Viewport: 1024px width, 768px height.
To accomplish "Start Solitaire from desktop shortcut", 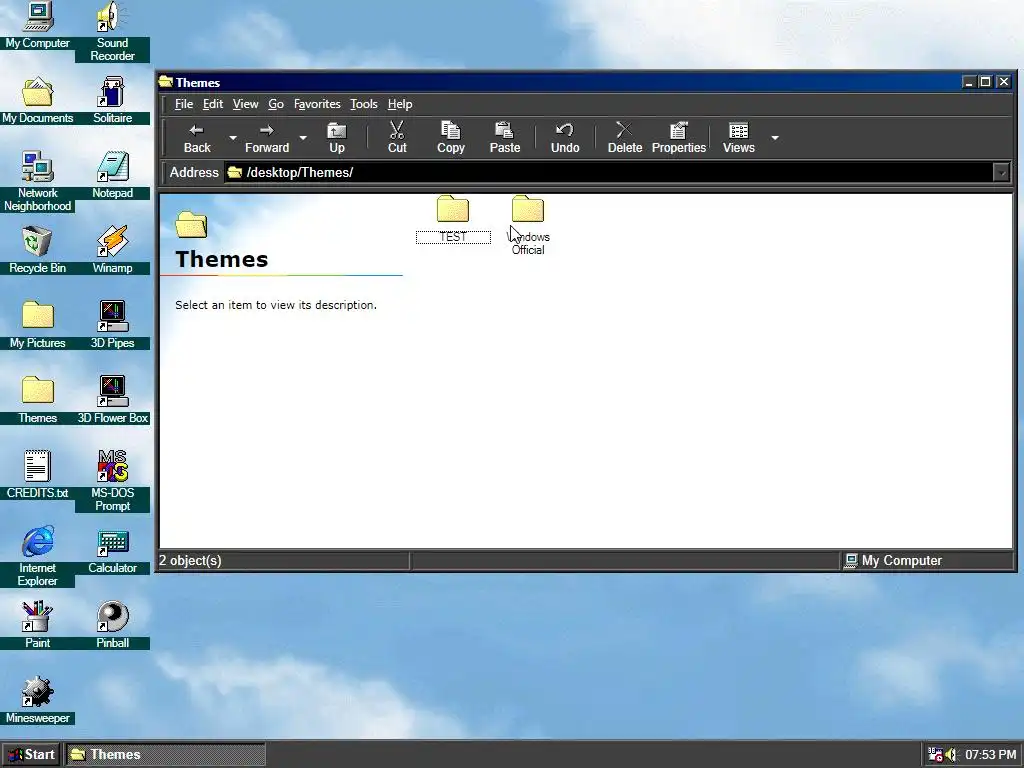I will pyautogui.click(x=112, y=100).
